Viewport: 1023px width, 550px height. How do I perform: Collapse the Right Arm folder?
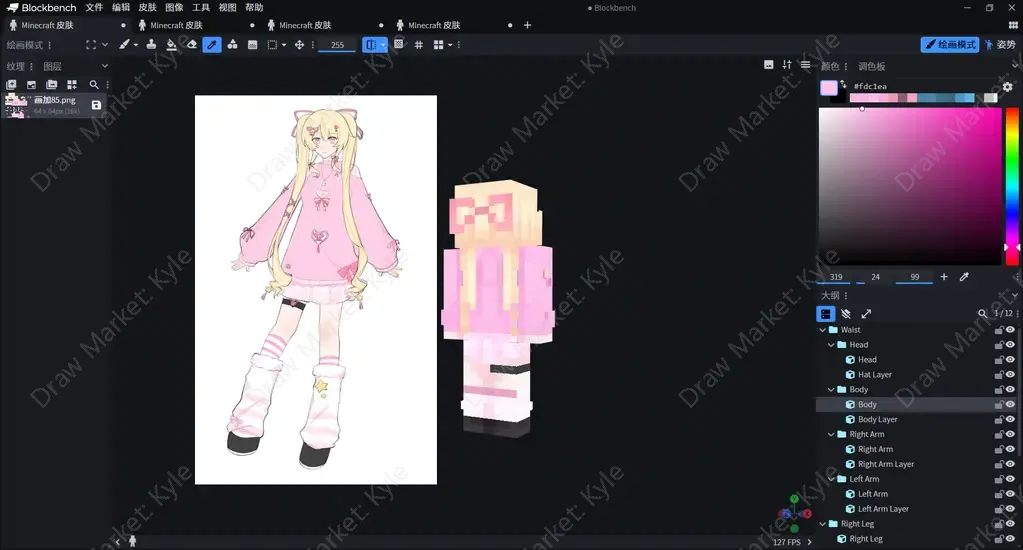(x=831, y=434)
